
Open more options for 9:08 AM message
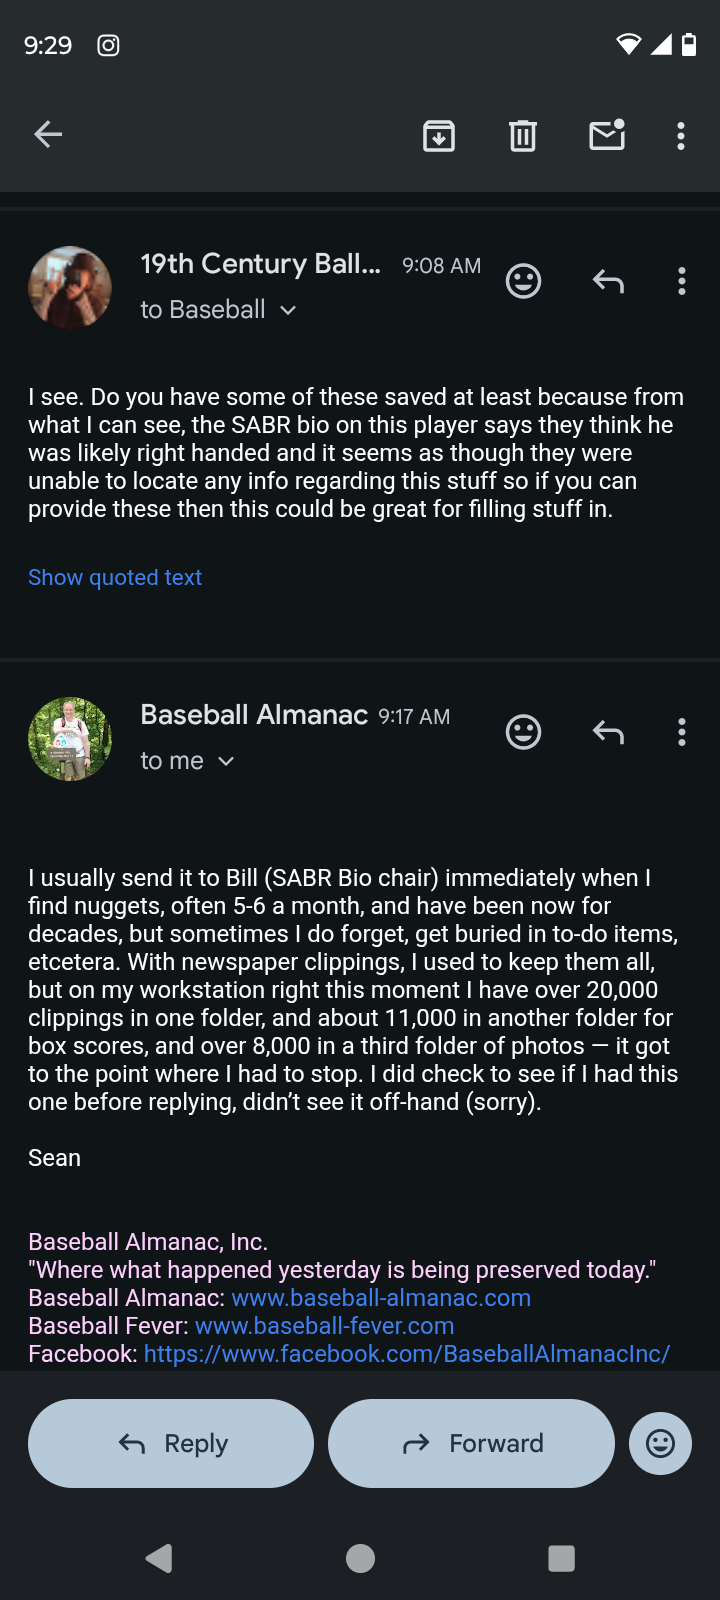(682, 281)
